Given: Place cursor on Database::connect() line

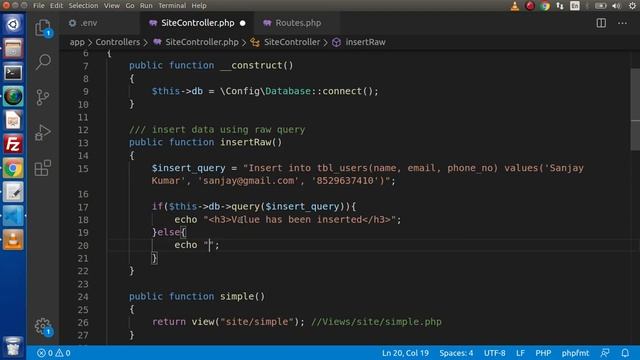Looking at the screenshot, I should [x=265, y=91].
